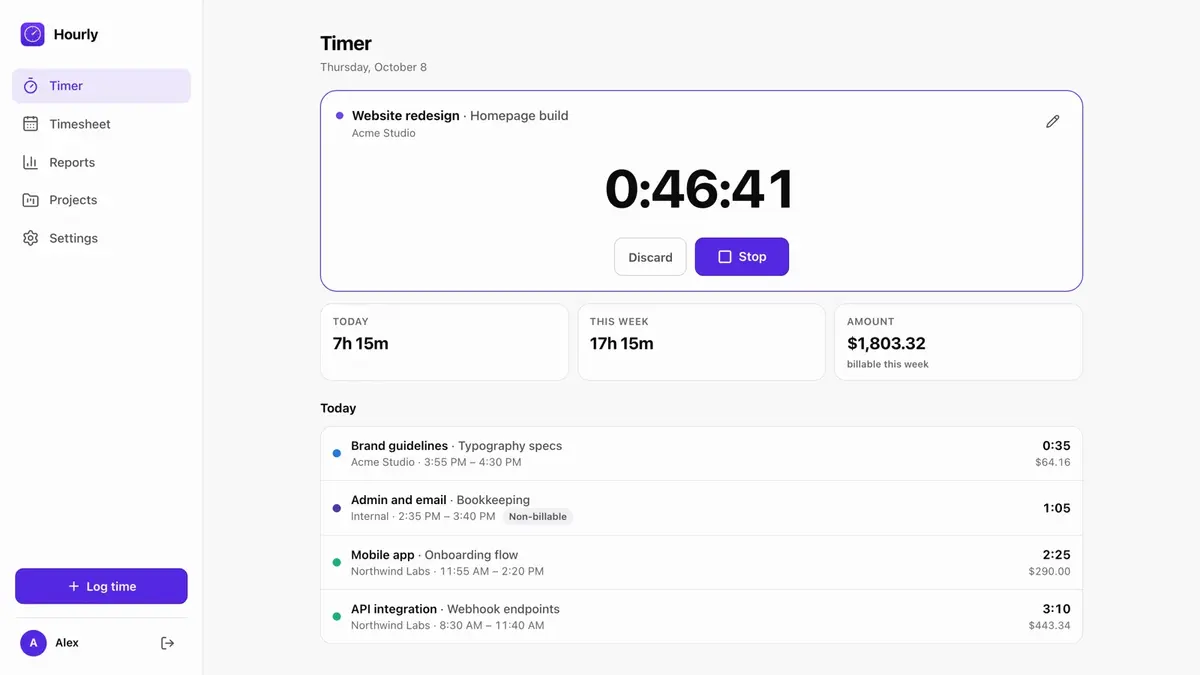Screen dimensions: 1200x675
Task: Click the logout icon next to Alex
Action: 168,643
